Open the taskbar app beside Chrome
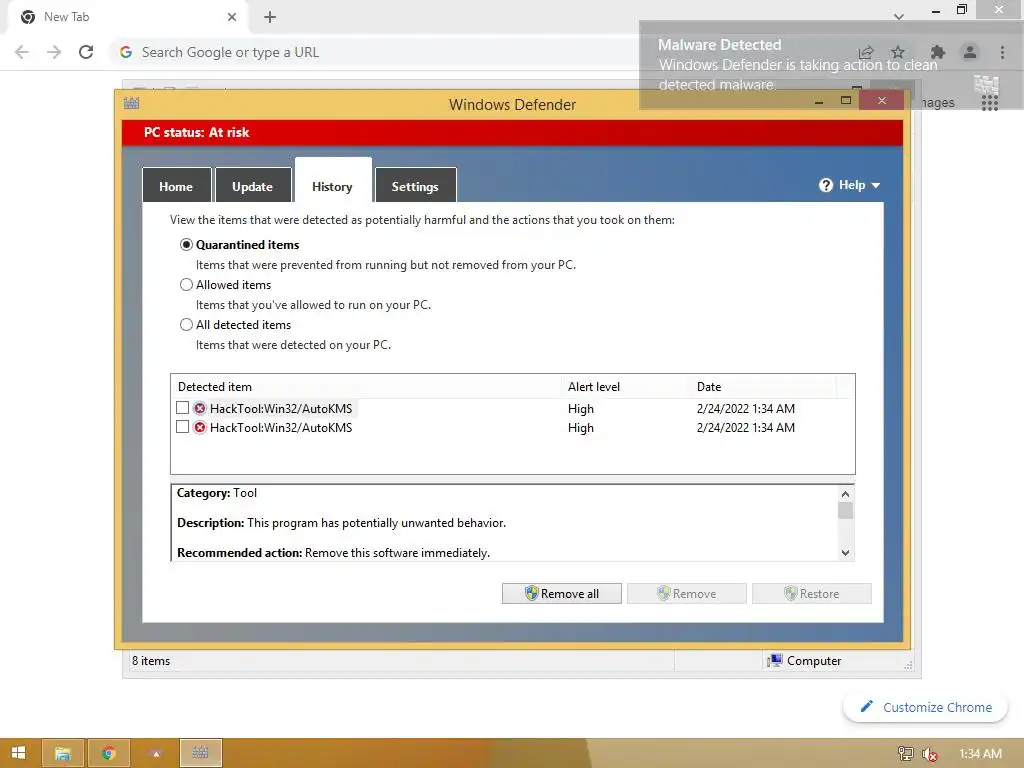Screen dimensions: 1024x768 click(155, 753)
